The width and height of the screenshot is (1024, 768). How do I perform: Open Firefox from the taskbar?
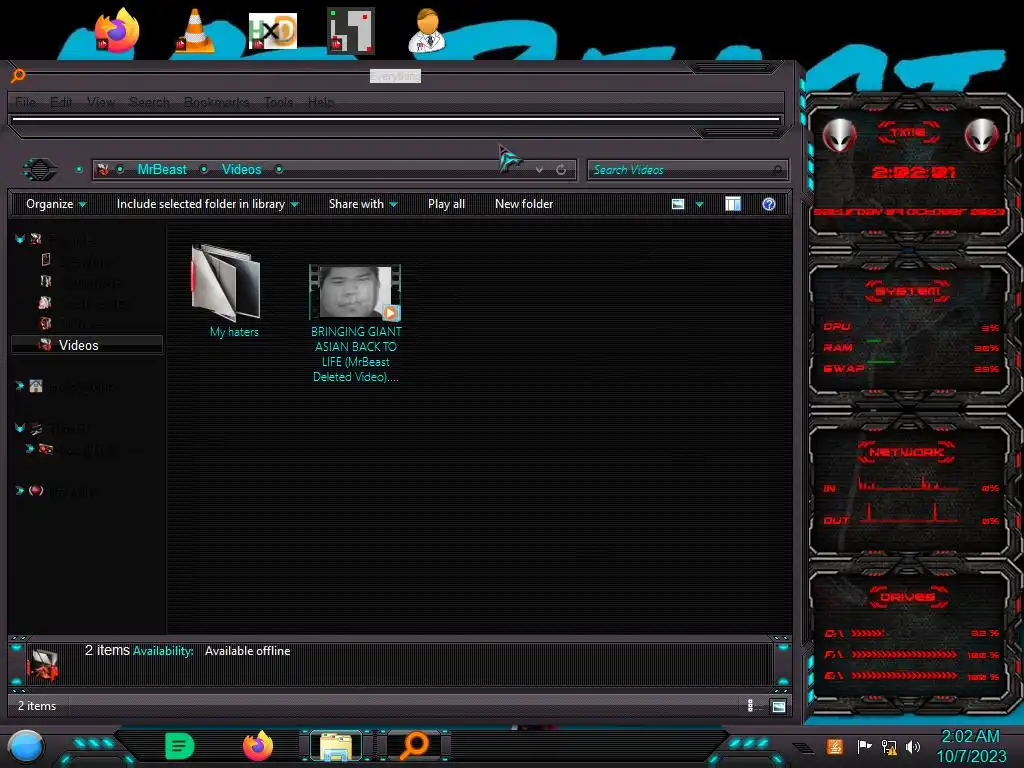pos(258,746)
